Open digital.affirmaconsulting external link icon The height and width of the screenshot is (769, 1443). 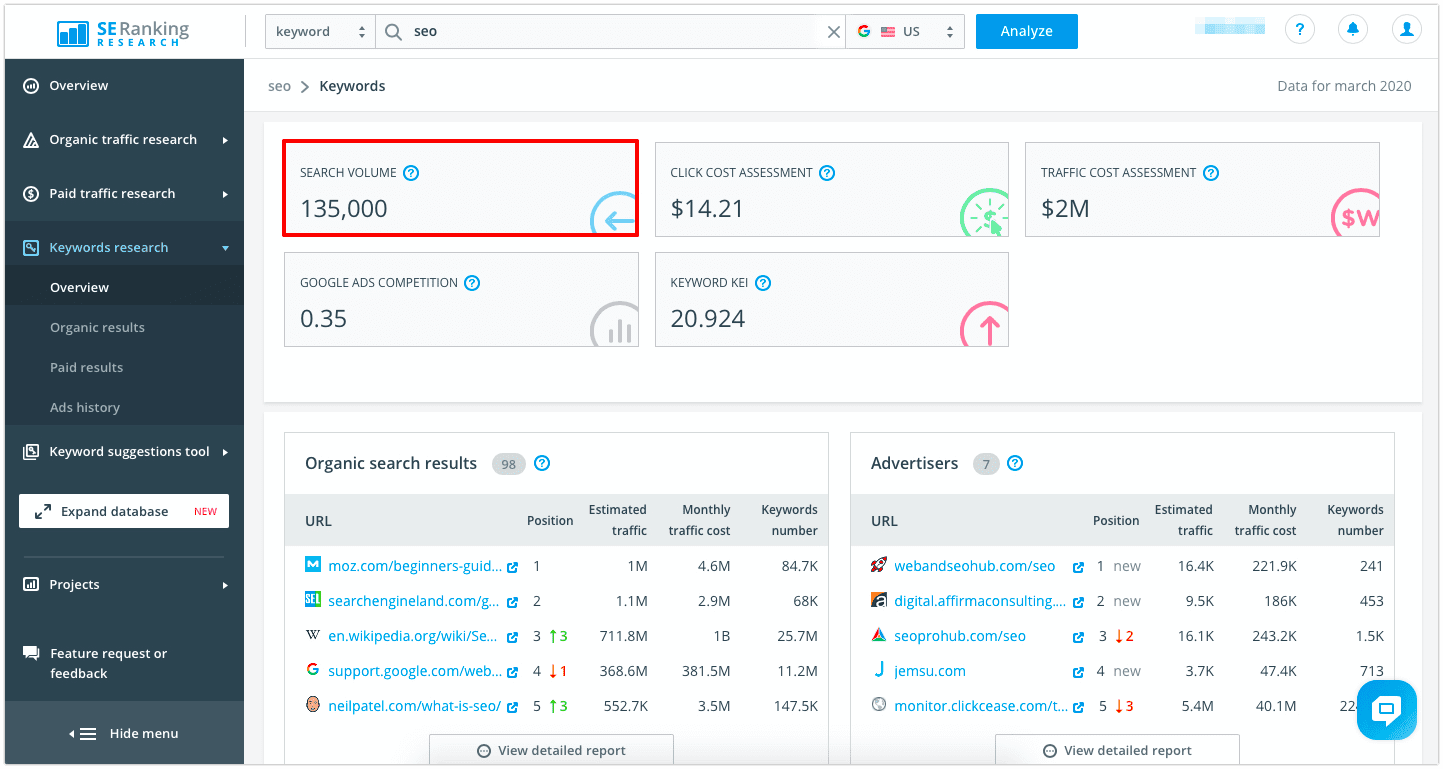click(1079, 602)
